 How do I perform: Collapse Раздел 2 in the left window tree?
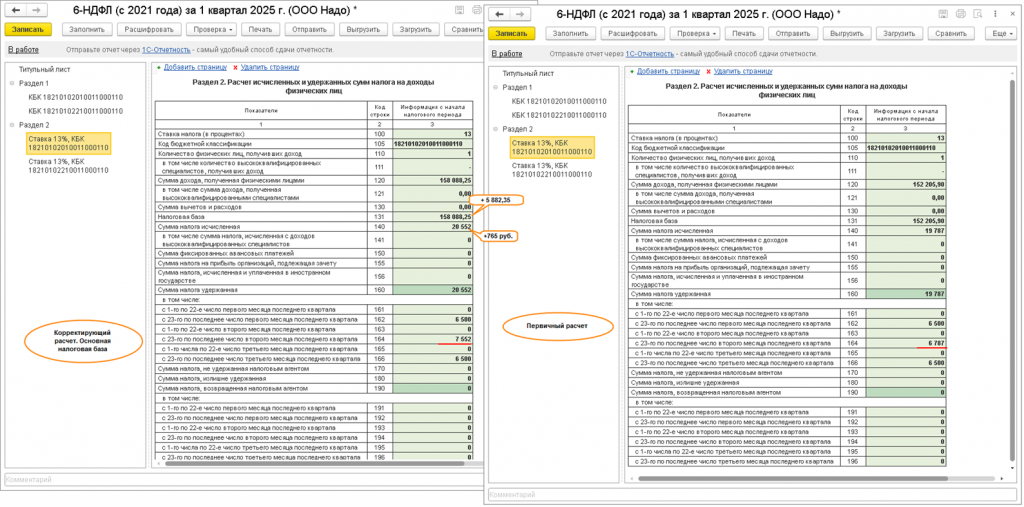[x=12, y=124]
